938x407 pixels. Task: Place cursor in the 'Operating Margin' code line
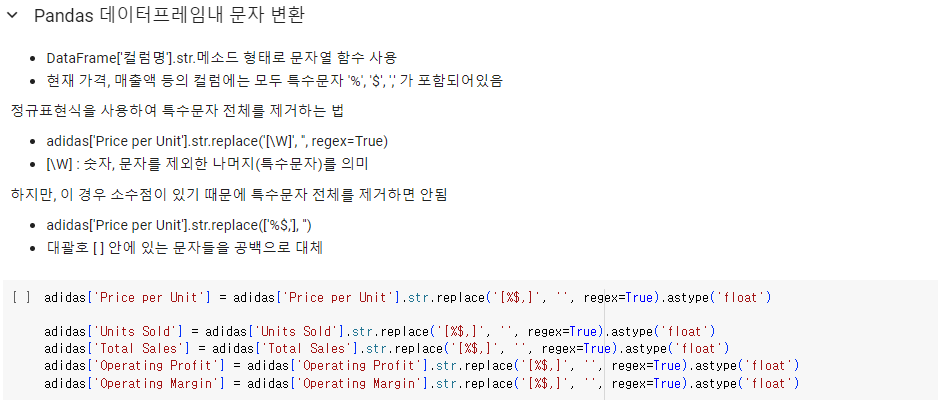[x=422, y=382]
